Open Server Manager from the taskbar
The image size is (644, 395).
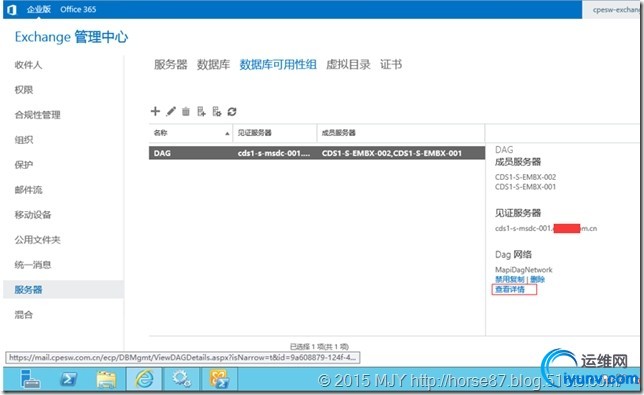point(30,379)
